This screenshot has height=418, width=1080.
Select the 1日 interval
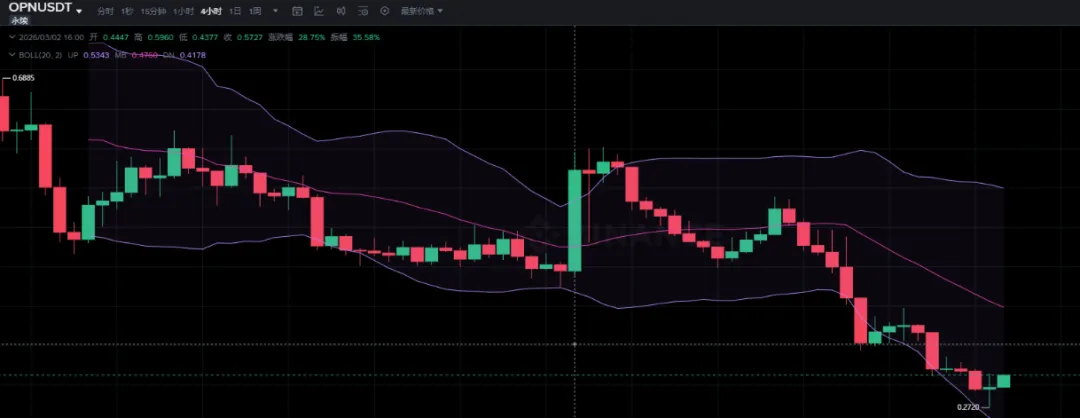[235, 11]
